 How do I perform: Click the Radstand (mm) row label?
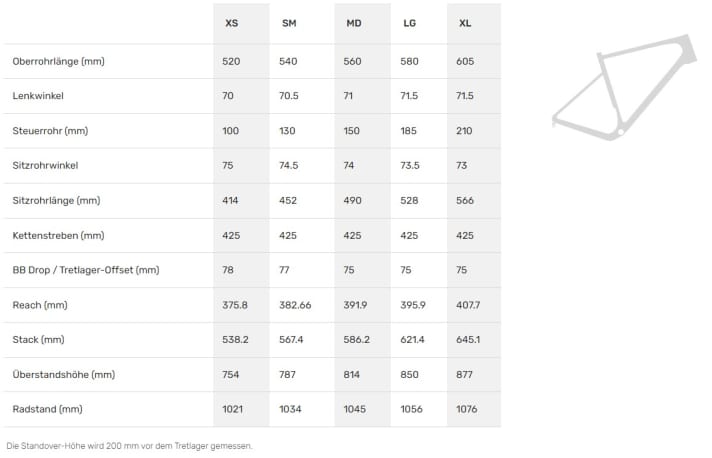[x=48, y=409]
